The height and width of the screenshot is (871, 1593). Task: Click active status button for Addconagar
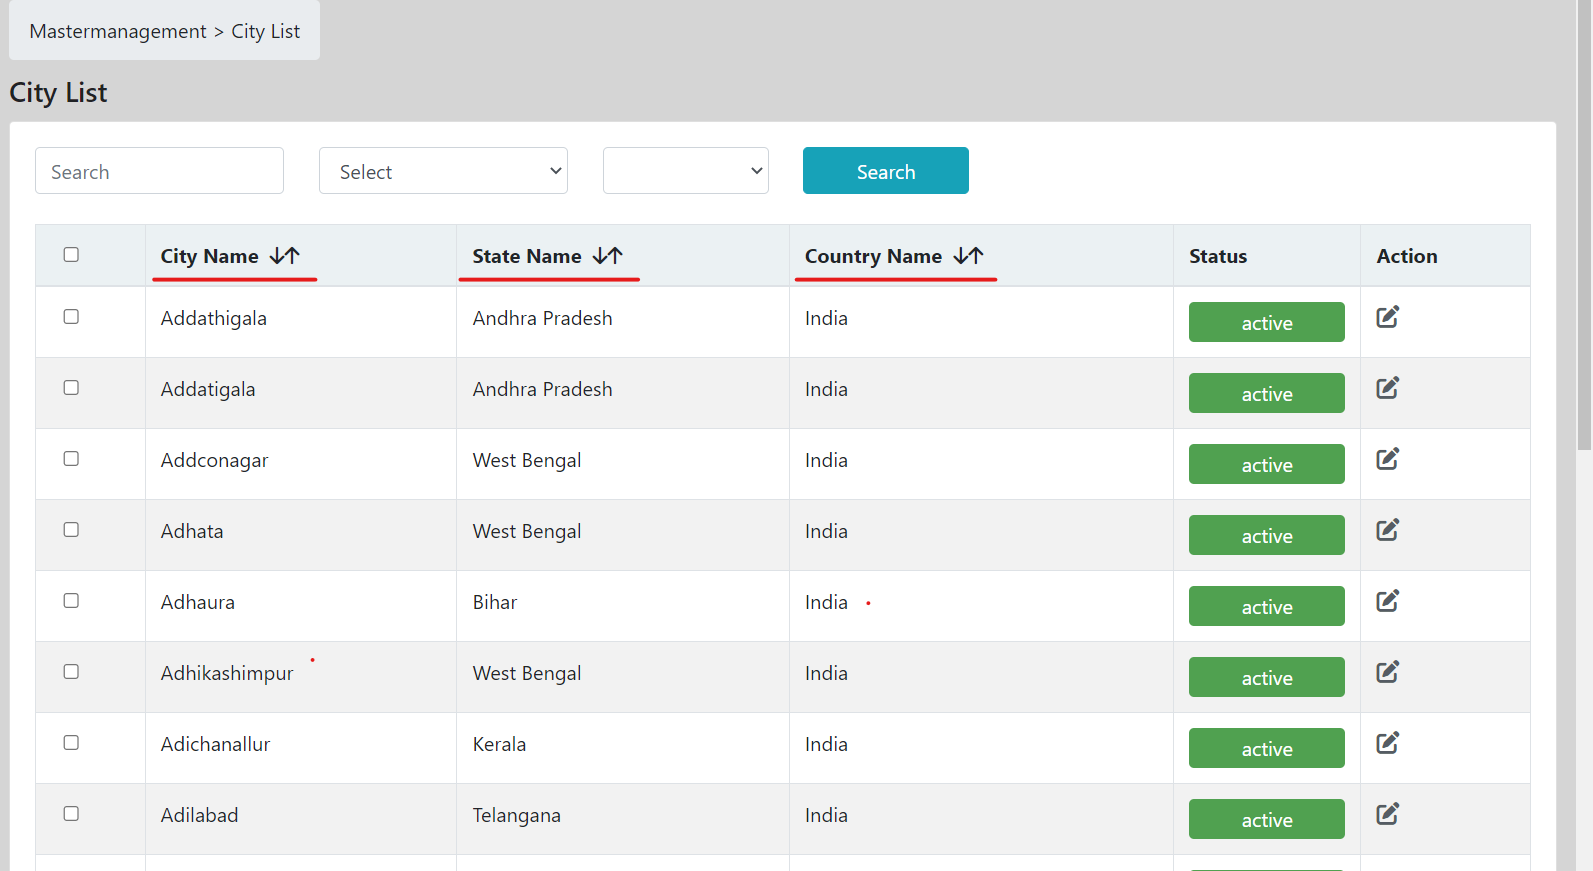(1267, 464)
